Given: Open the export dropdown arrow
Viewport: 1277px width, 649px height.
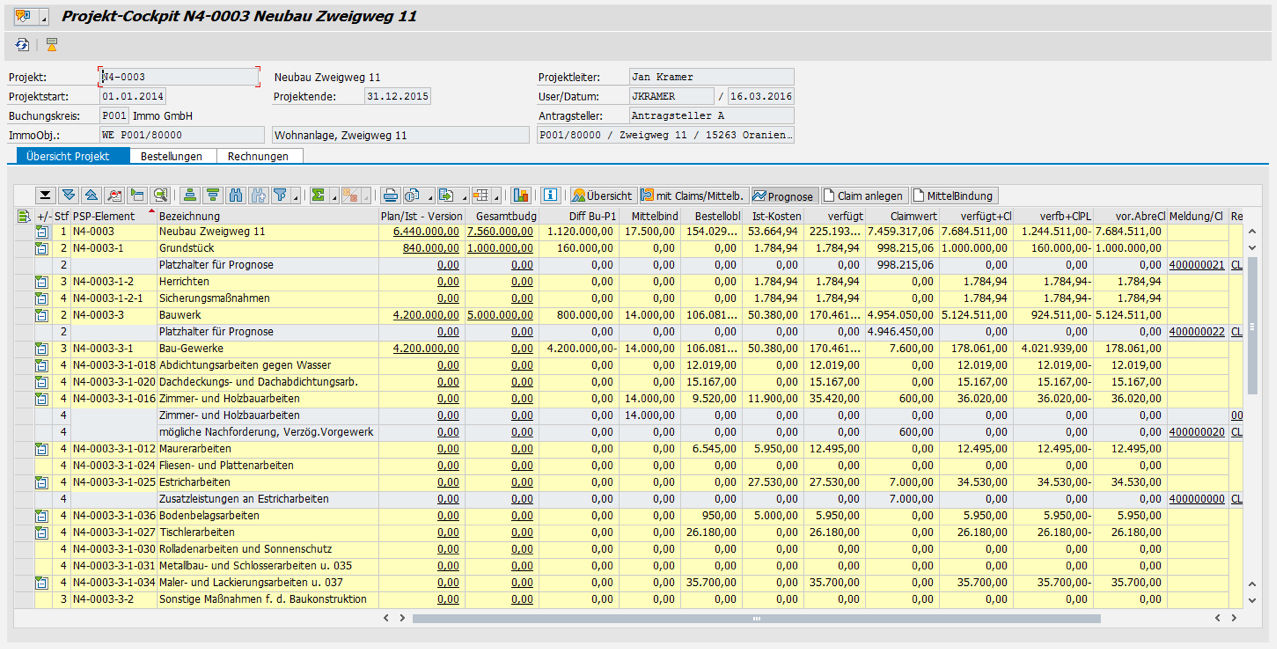Looking at the screenshot, I should (x=463, y=197).
